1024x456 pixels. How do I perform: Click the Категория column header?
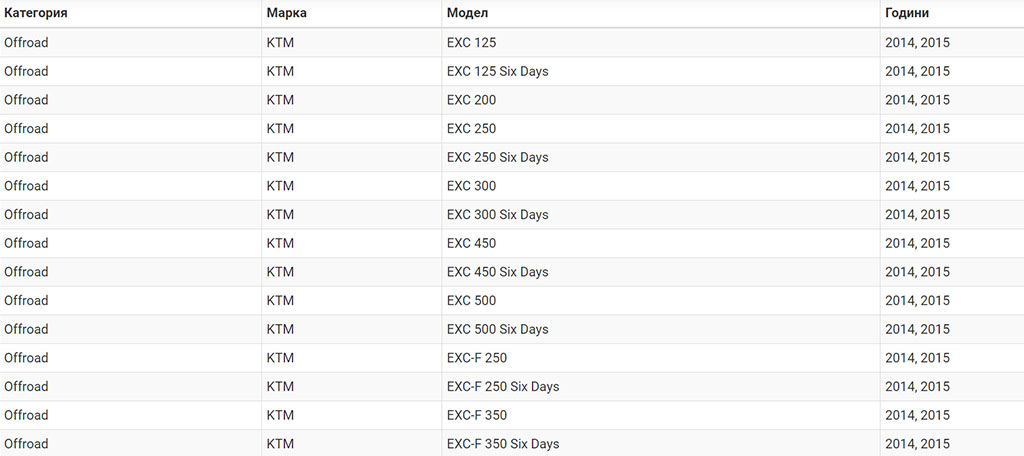coord(131,13)
